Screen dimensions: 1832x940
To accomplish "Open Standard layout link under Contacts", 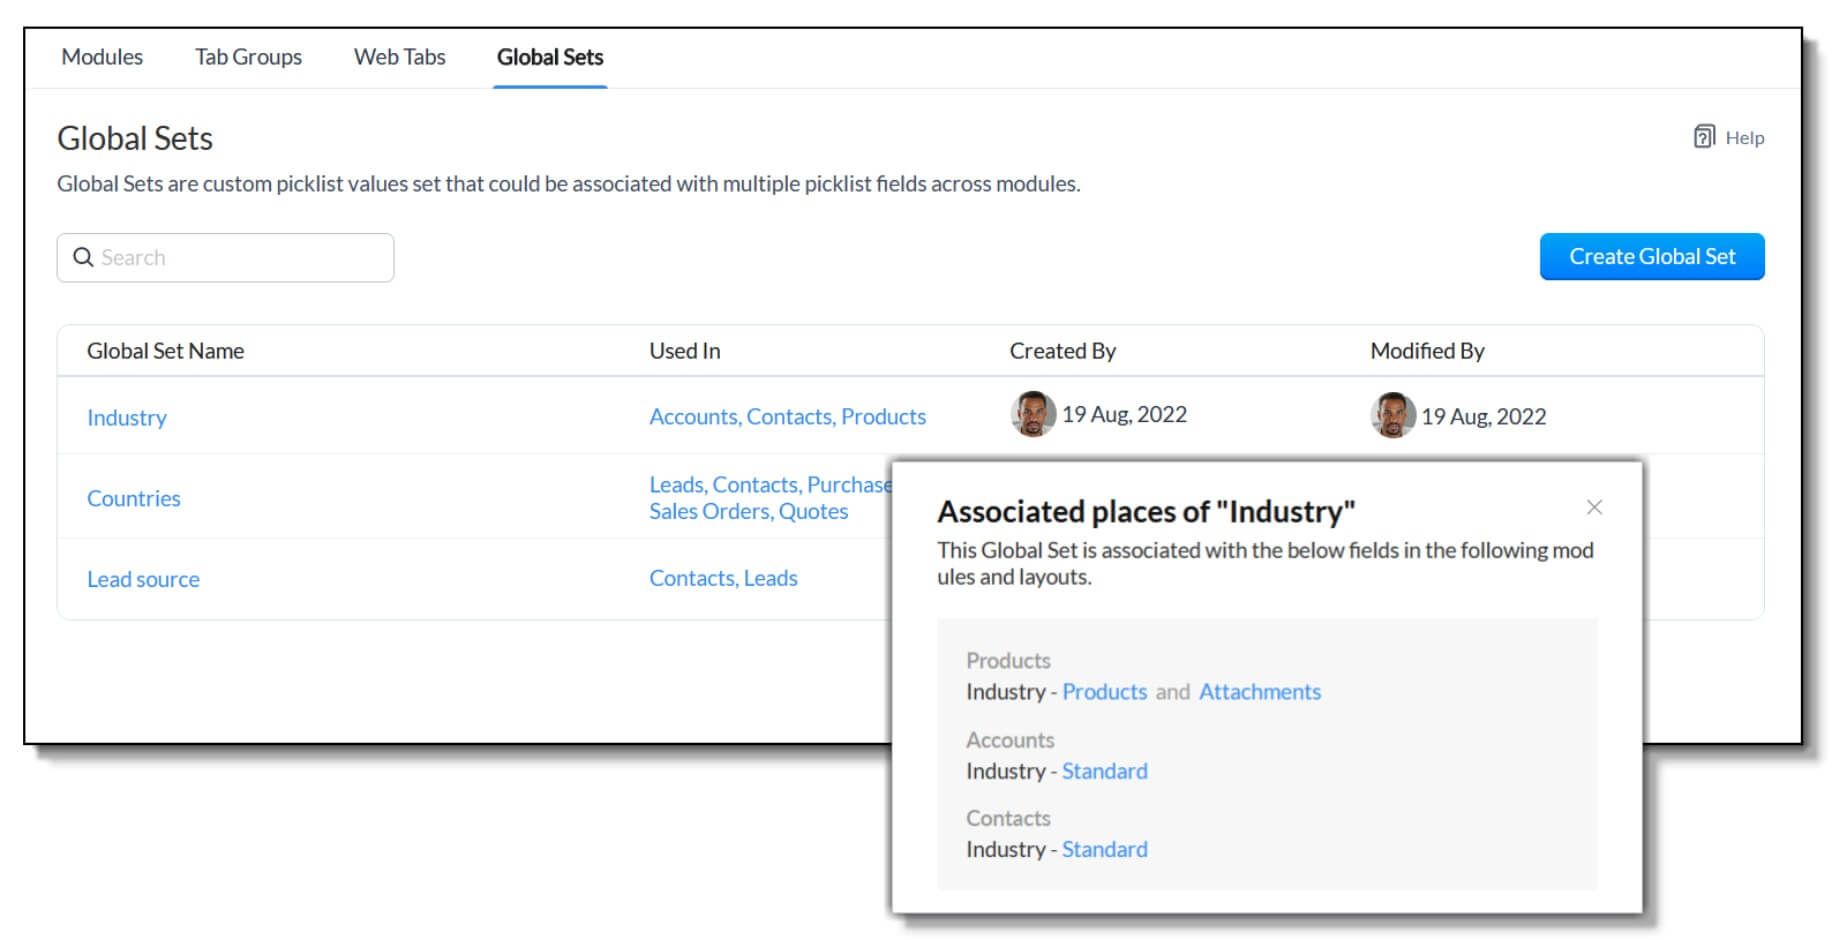I will (1104, 849).
